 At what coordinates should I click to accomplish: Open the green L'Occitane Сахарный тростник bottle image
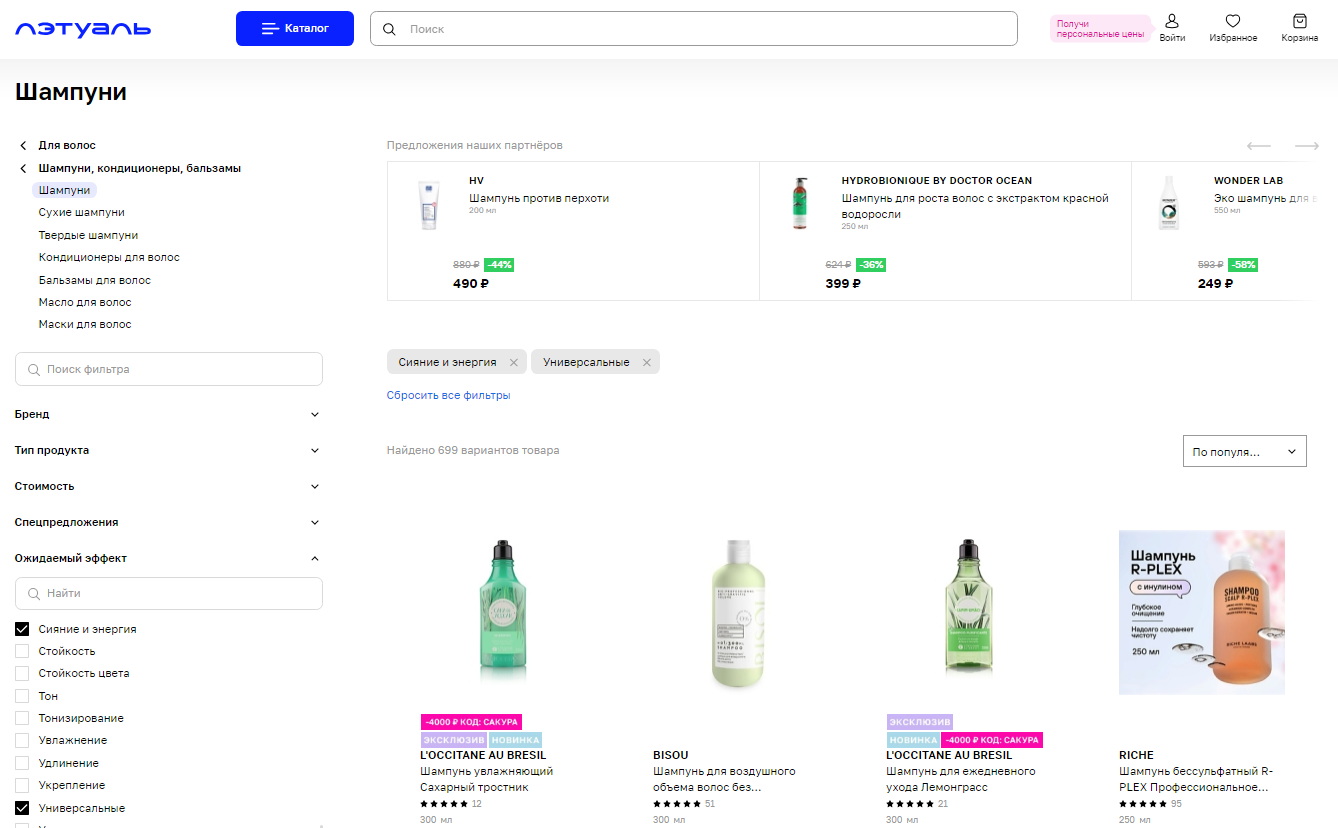[x=503, y=612]
